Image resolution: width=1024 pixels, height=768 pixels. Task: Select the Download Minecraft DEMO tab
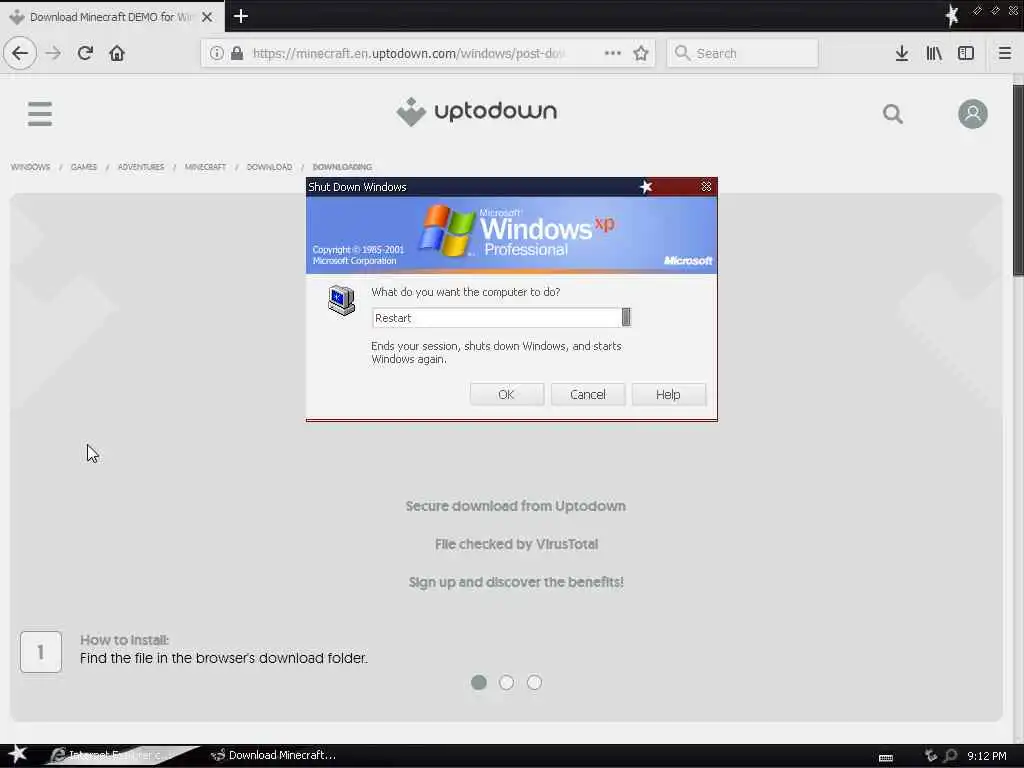tap(111, 17)
